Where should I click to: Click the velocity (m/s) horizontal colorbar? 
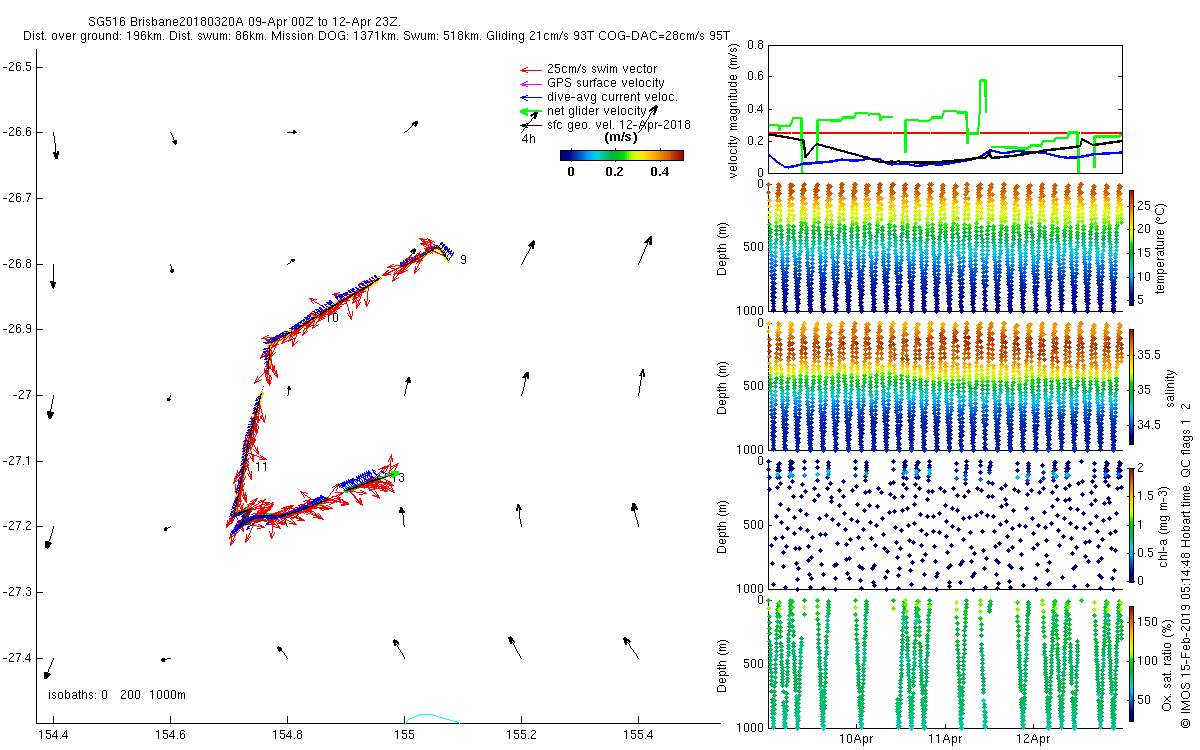click(621, 155)
